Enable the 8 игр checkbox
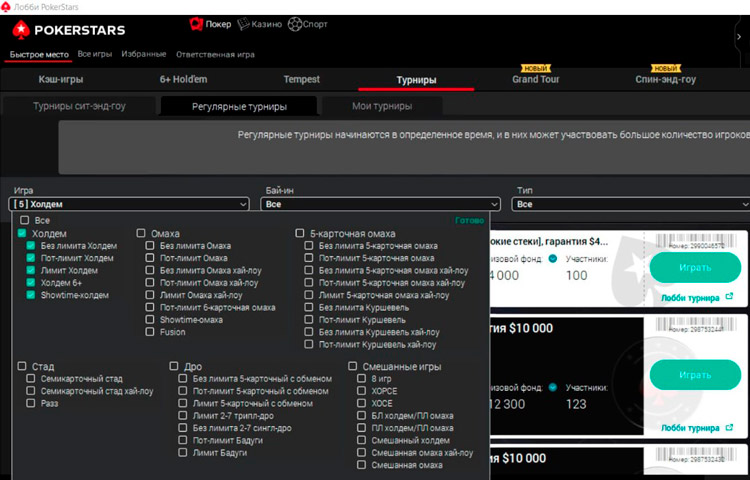The width and height of the screenshot is (750, 480). (x=362, y=378)
